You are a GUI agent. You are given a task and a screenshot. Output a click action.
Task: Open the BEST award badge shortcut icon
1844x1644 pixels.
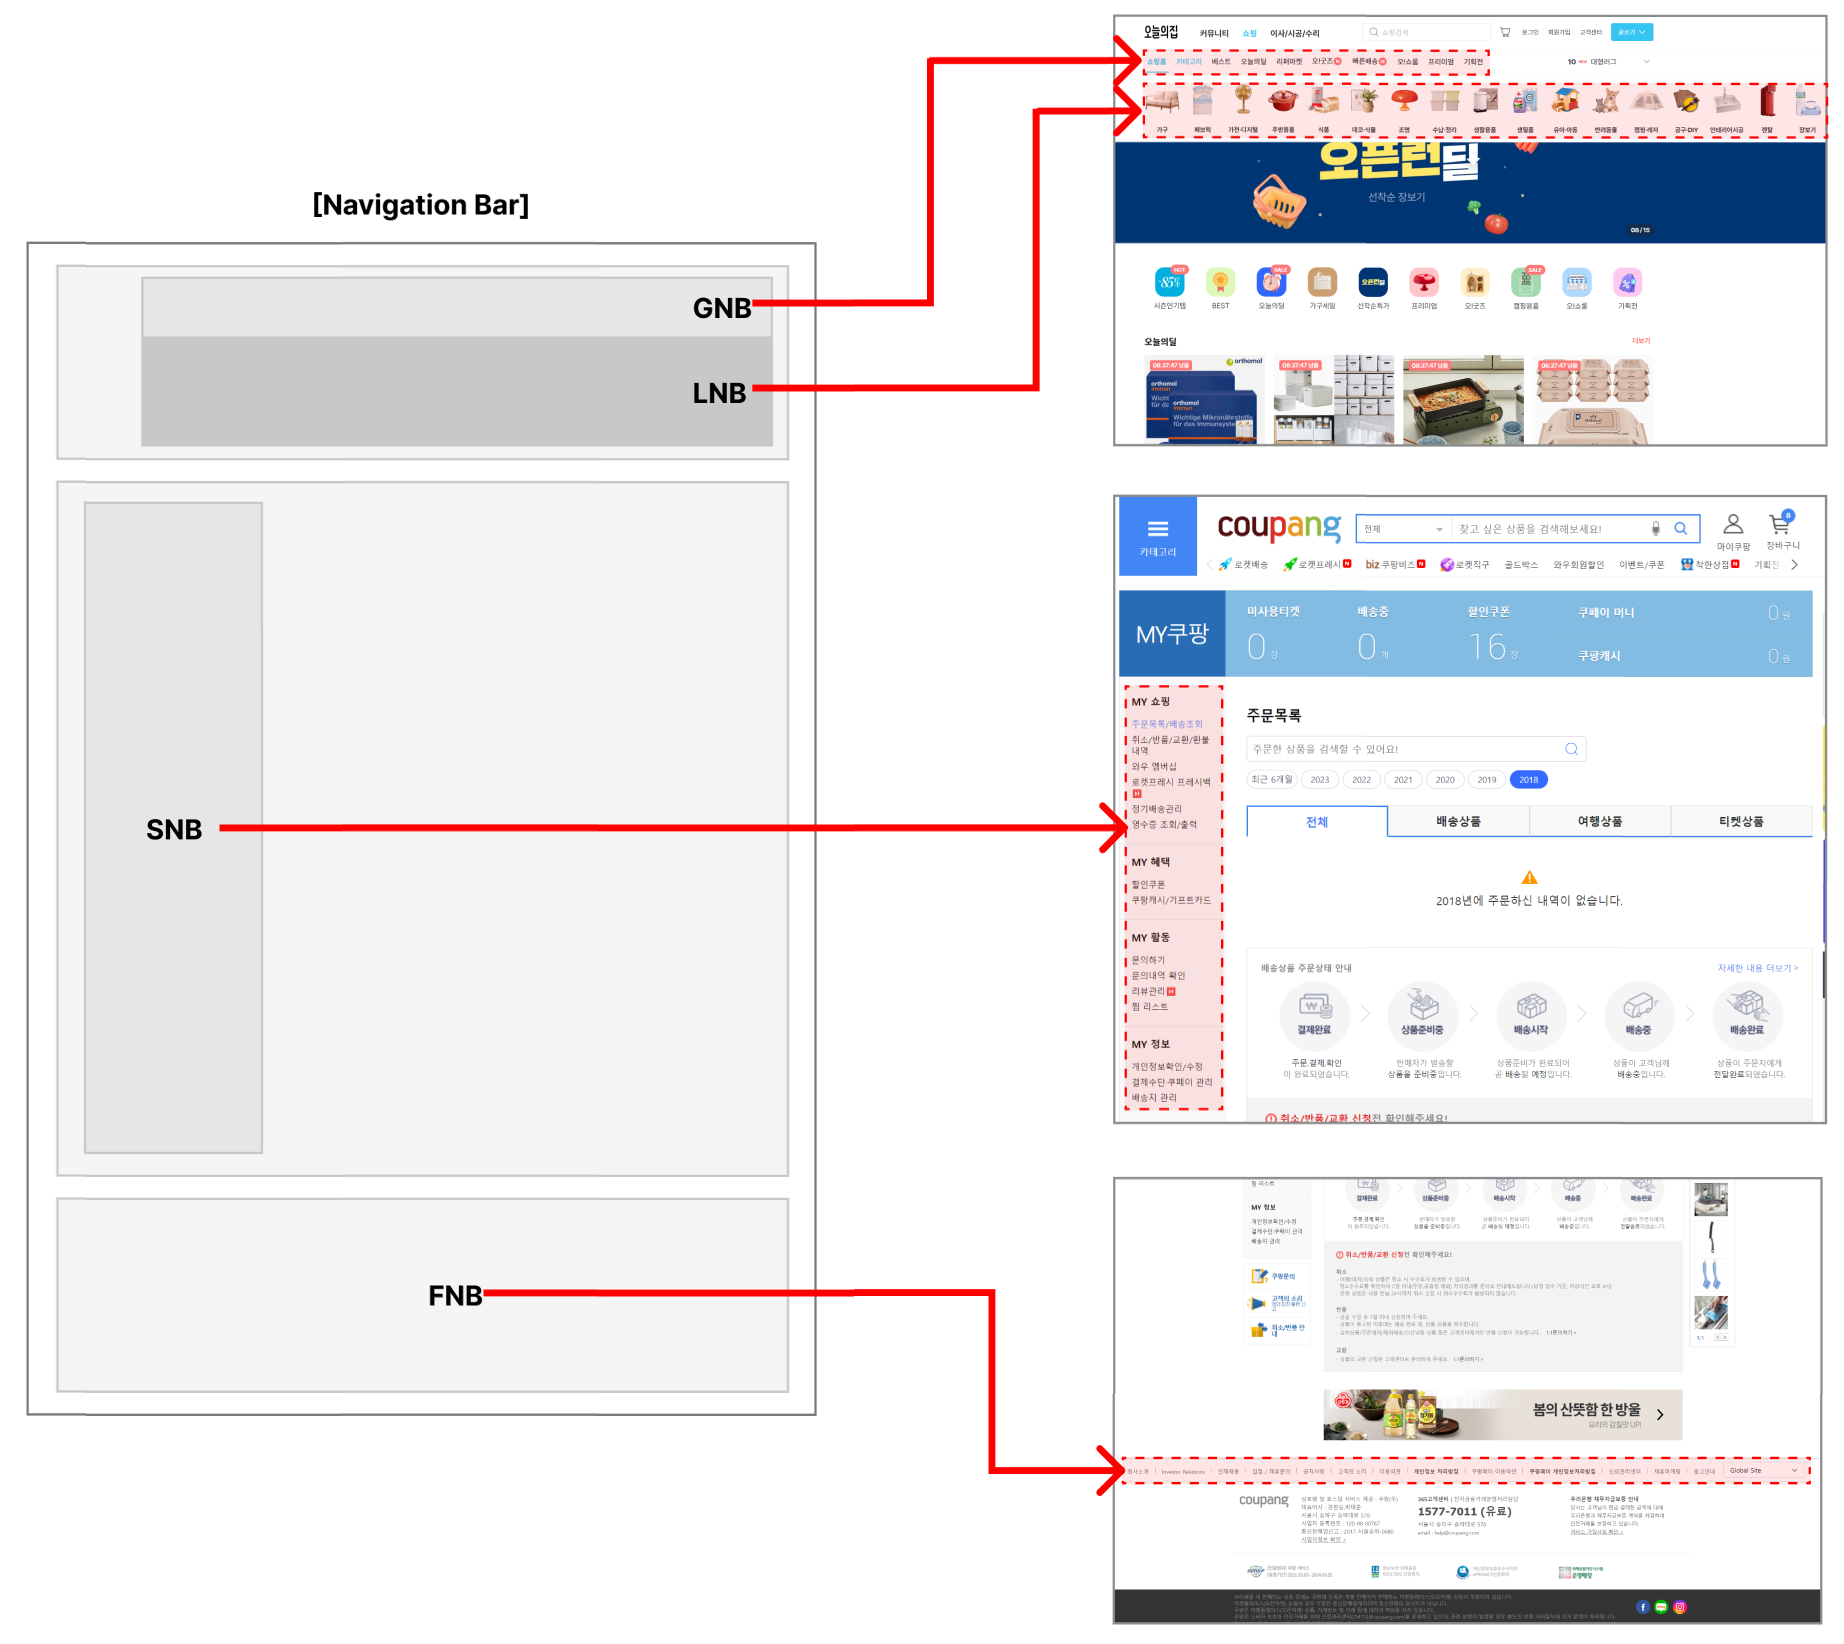[1220, 282]
